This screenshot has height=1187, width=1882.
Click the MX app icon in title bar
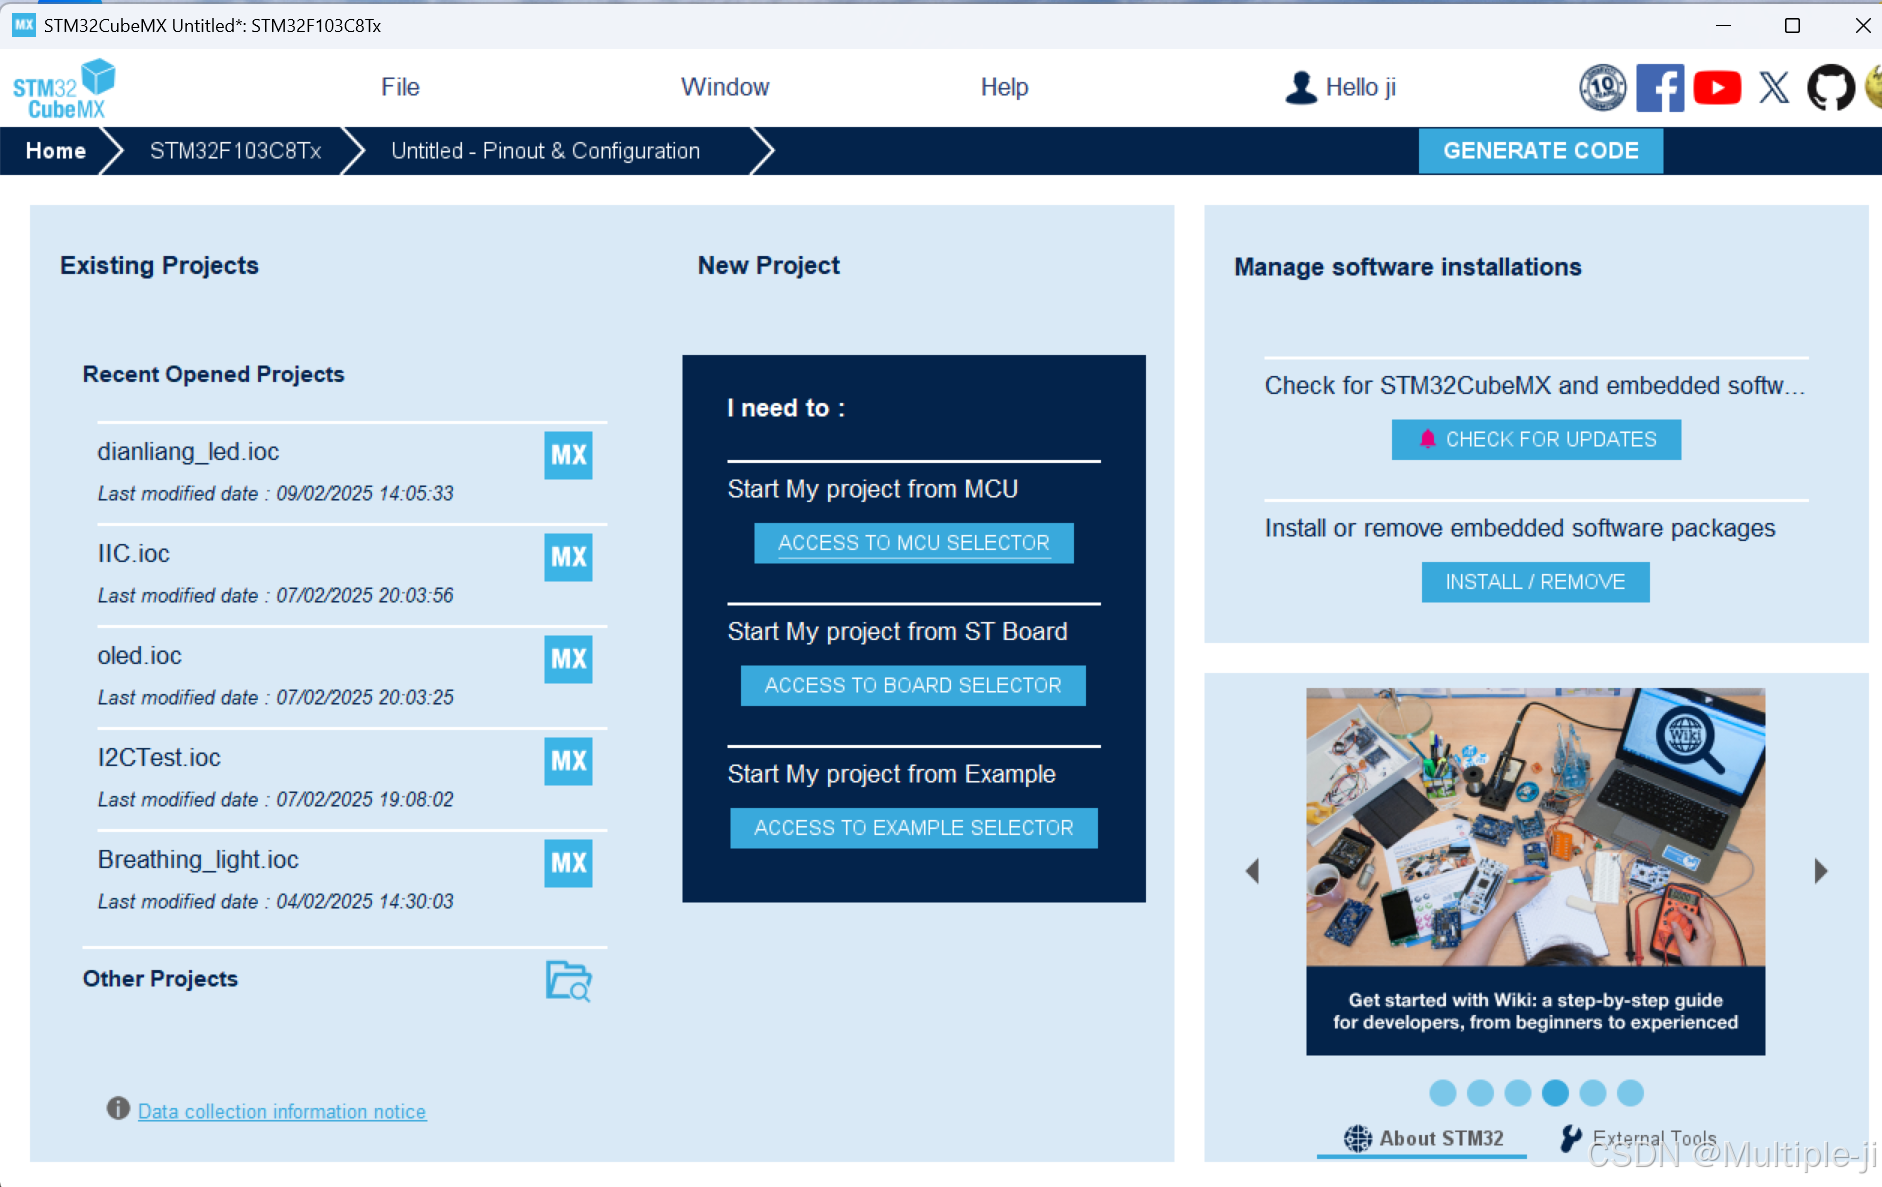point(24,25)
